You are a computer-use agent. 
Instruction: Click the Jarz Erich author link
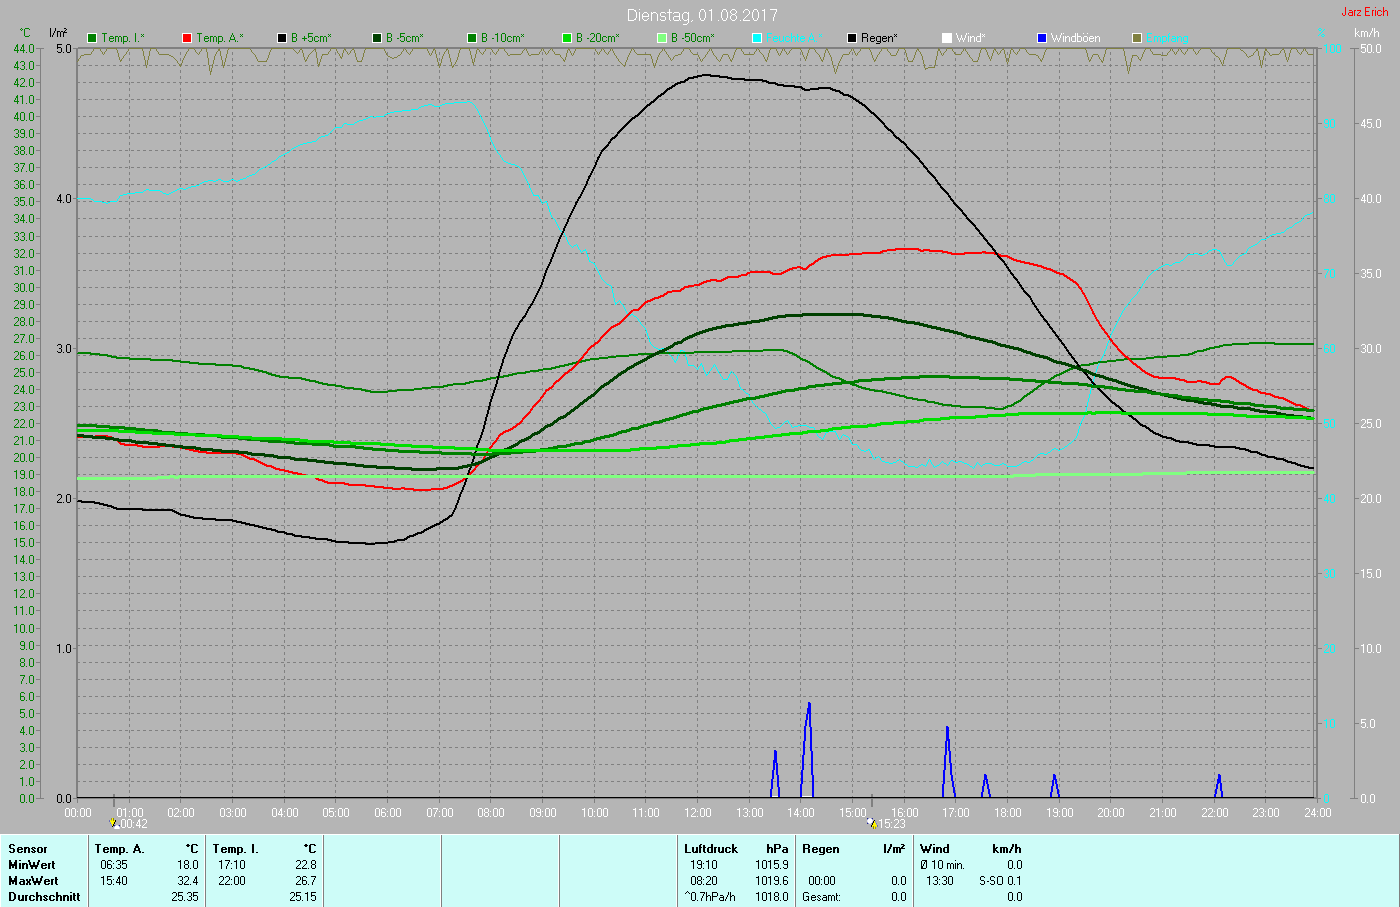1364,12
